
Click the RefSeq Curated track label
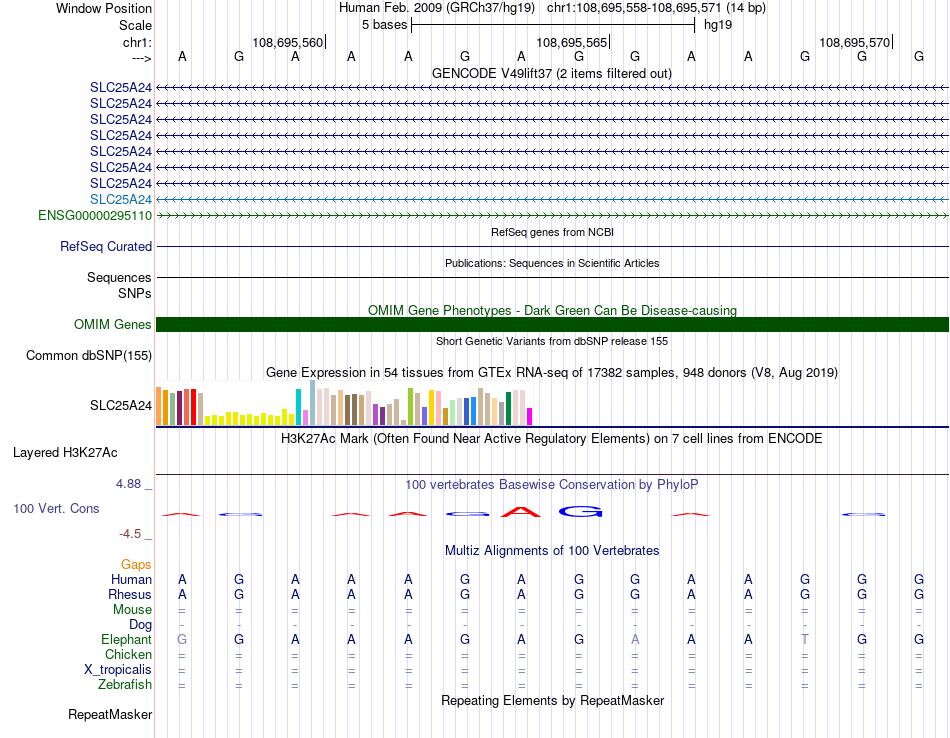coord(106,247)
